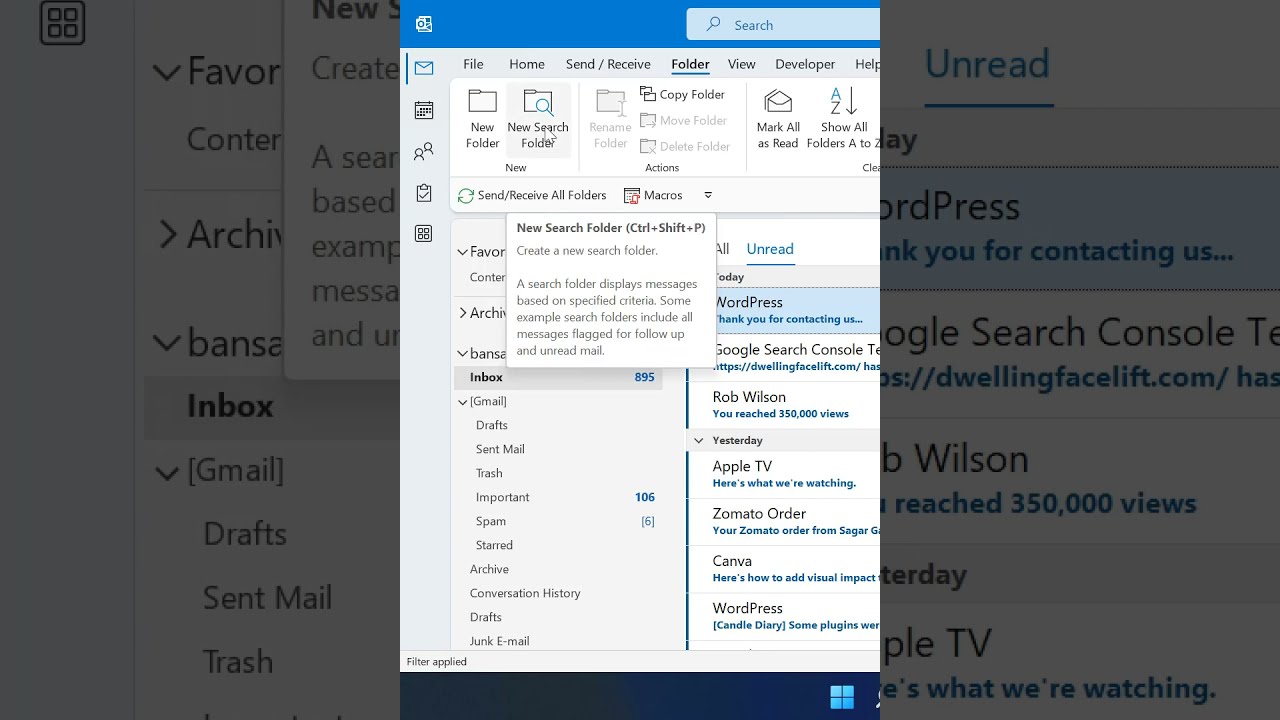
Task: Open Rob Wilson's "350,000 views" email
Action: click(x=783, y=405)
